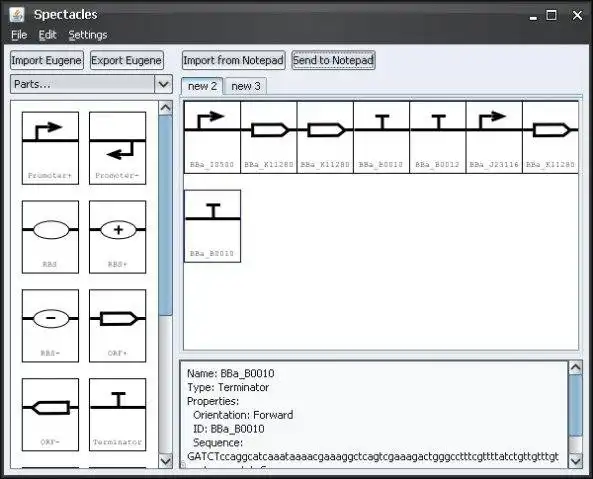Select the BBa_B0010 terminator in the top row
The width and height of the screenshot is (593, 479).
point(382,137)
